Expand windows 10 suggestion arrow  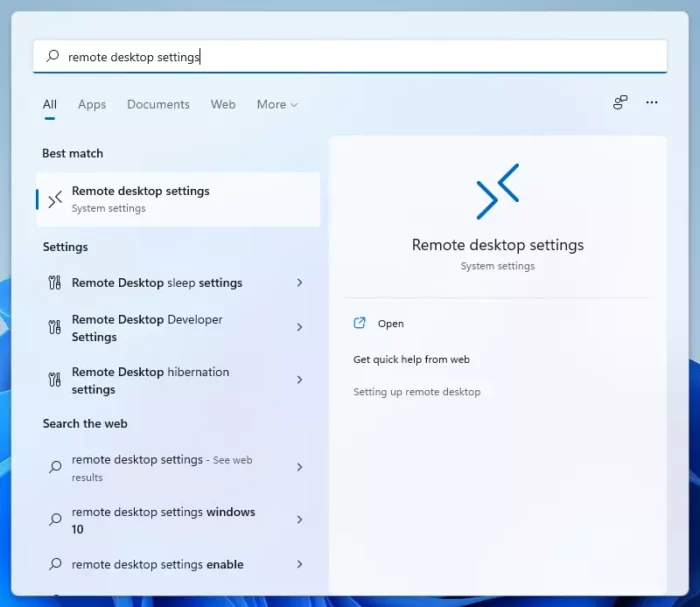[300, 520]
